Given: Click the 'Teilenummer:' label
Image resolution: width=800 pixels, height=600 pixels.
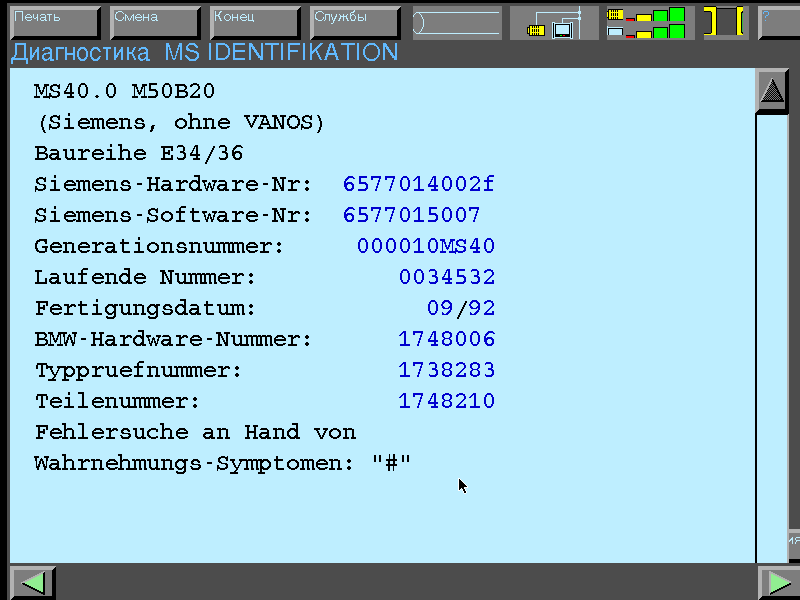Looking at the screenshot, I should click(117, 401).
